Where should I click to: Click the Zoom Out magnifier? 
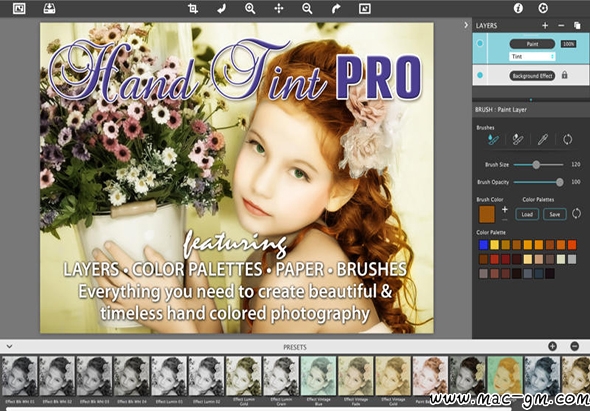click(x=307, y=8)
